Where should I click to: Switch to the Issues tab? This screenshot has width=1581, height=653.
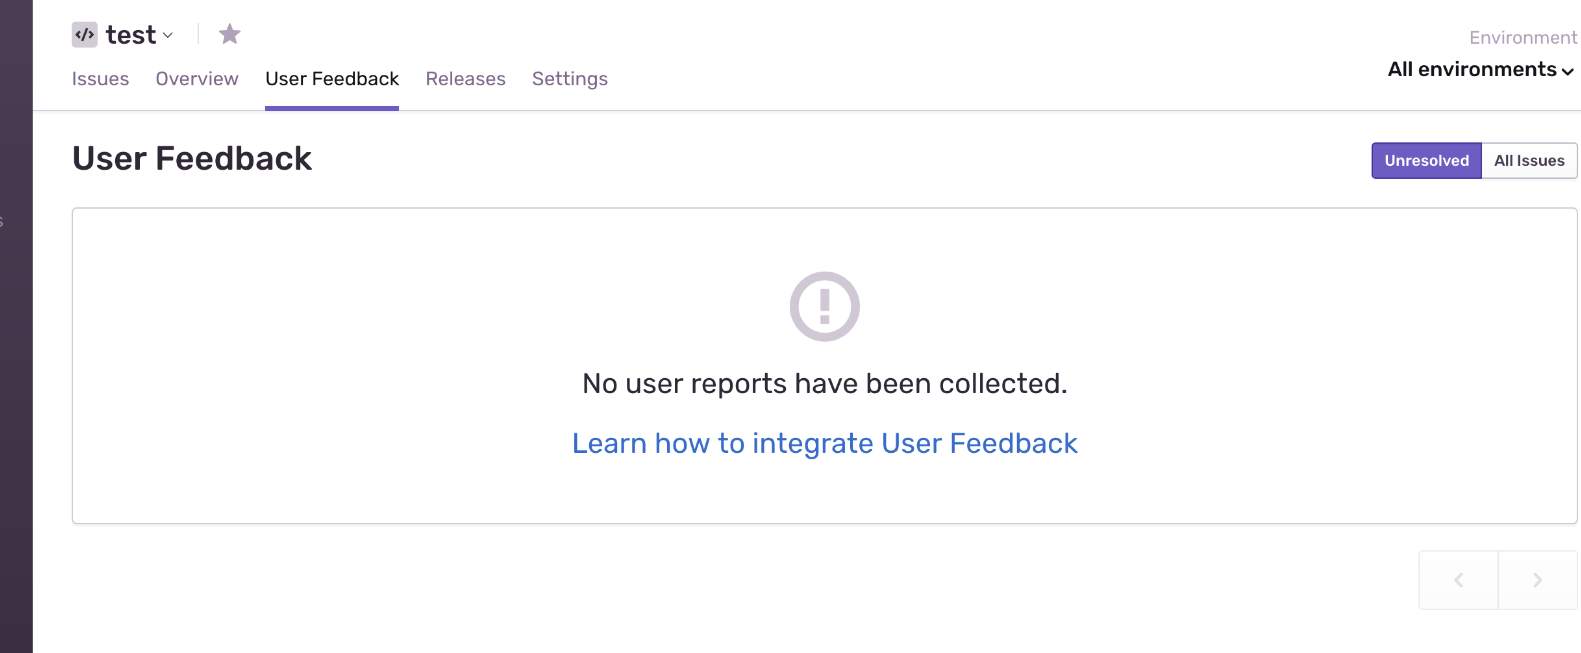coord(100,79)
